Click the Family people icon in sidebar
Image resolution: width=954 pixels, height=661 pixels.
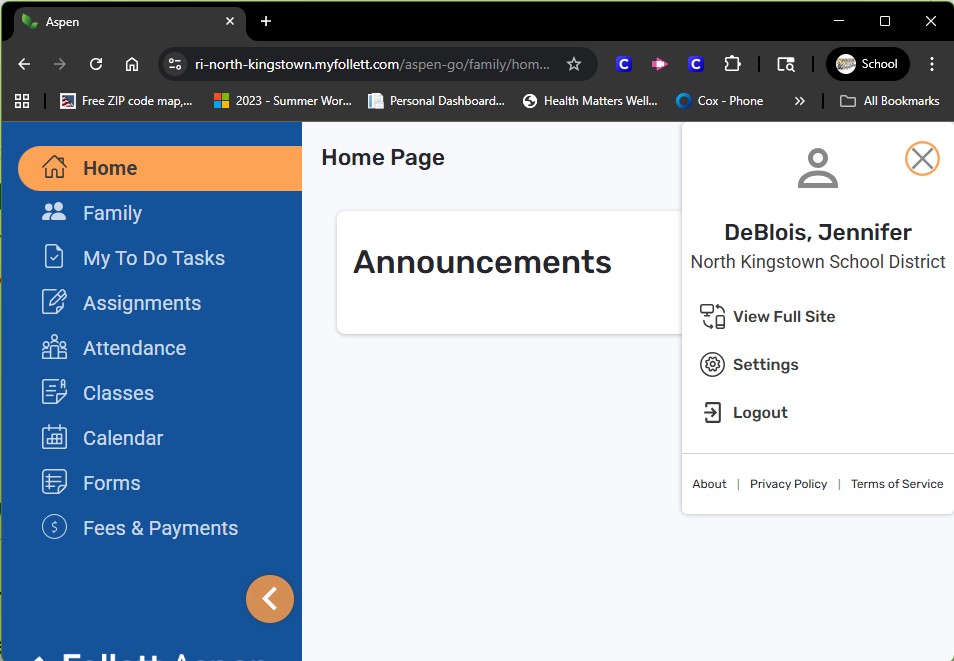(54, 212)
